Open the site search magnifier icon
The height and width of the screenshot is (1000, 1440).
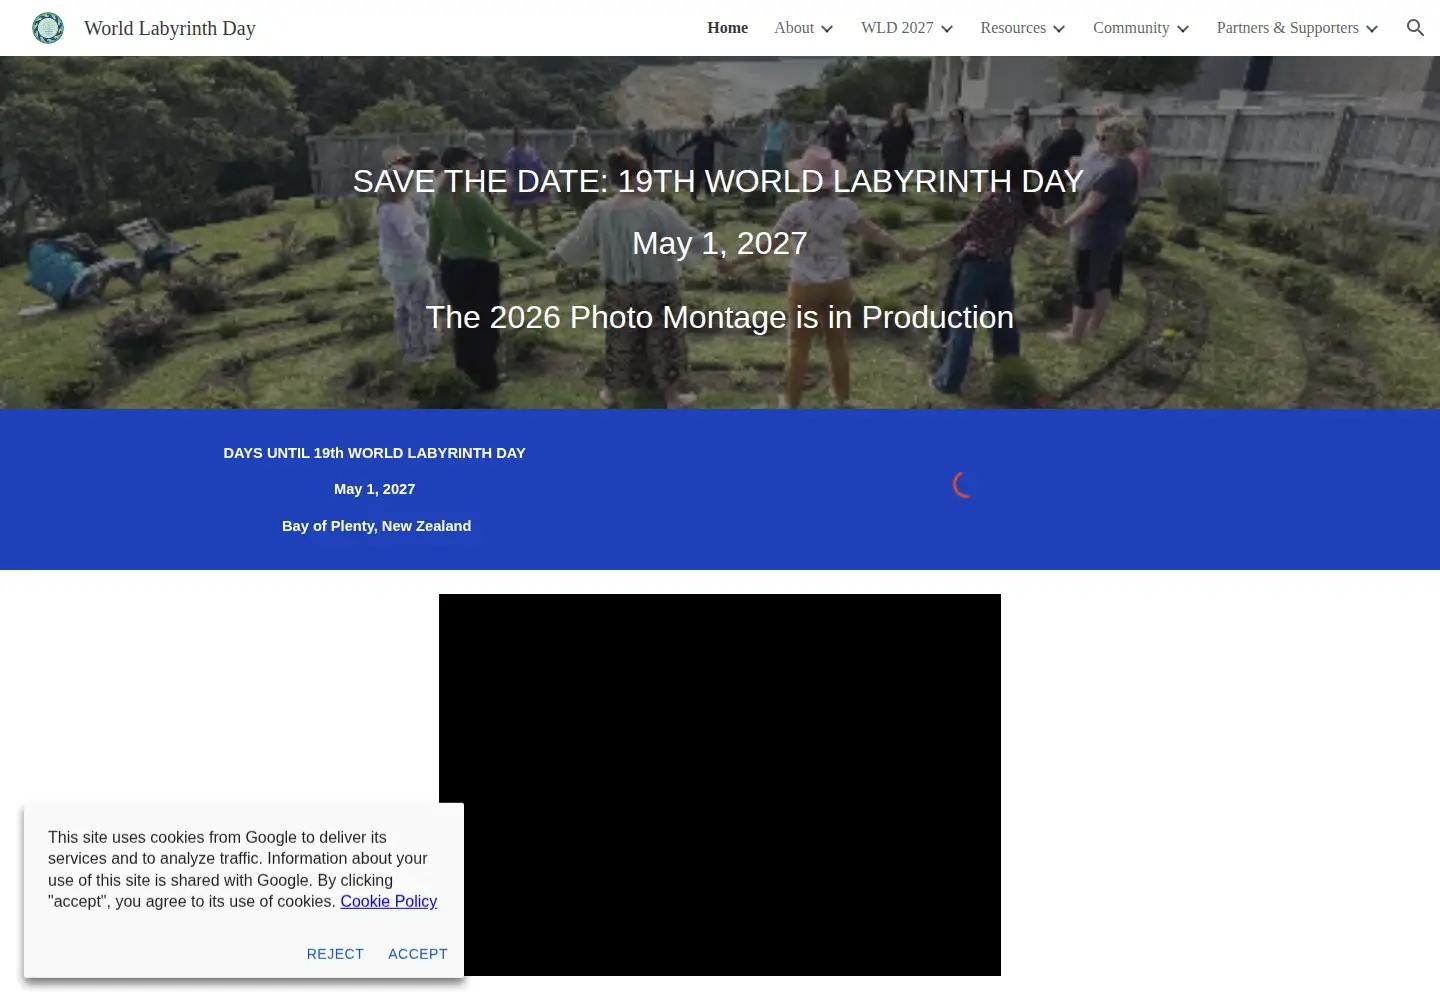pos(1415,28)
